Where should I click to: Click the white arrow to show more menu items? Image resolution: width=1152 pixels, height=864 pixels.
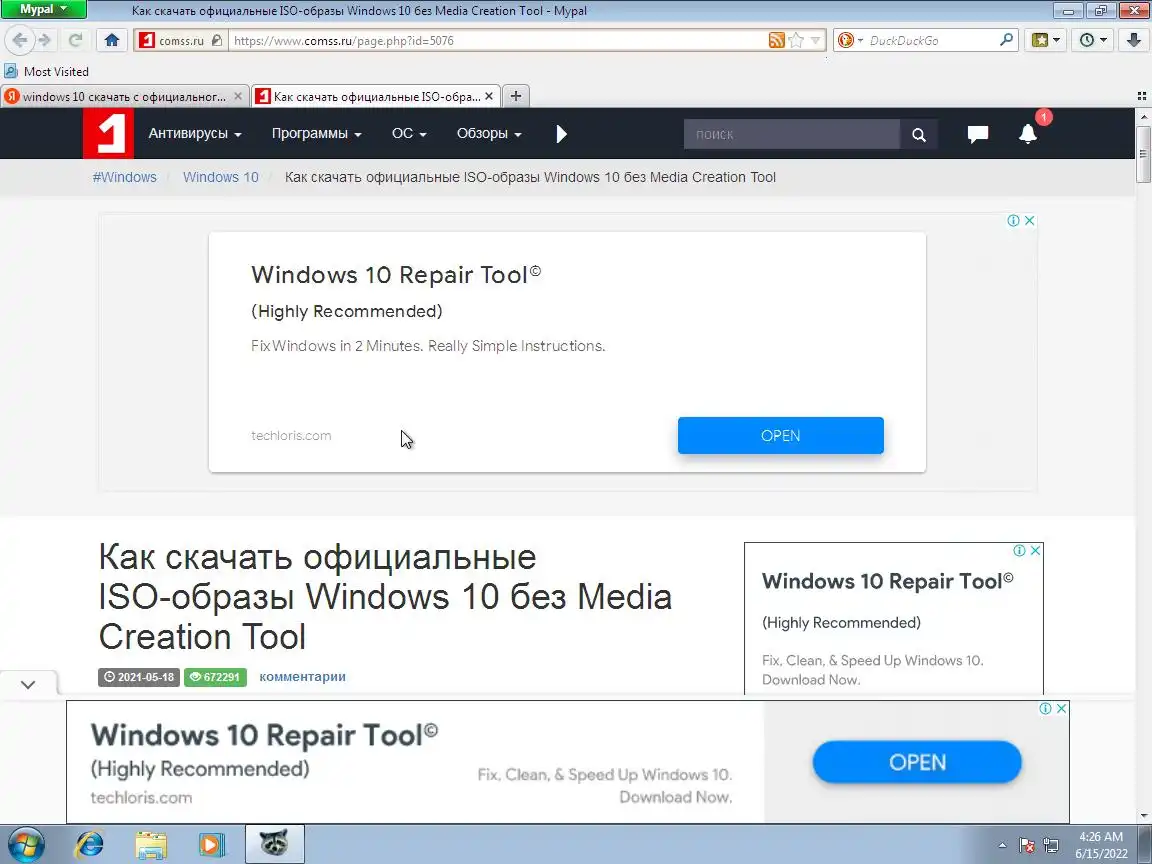point(561,134)
